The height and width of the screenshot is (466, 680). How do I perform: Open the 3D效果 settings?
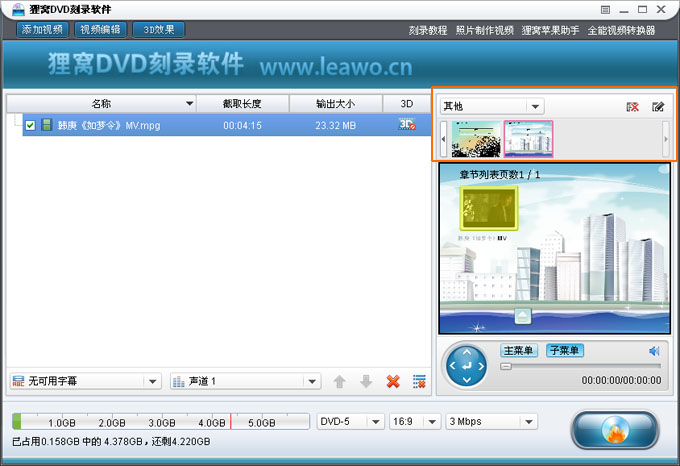tap(158, 29)
